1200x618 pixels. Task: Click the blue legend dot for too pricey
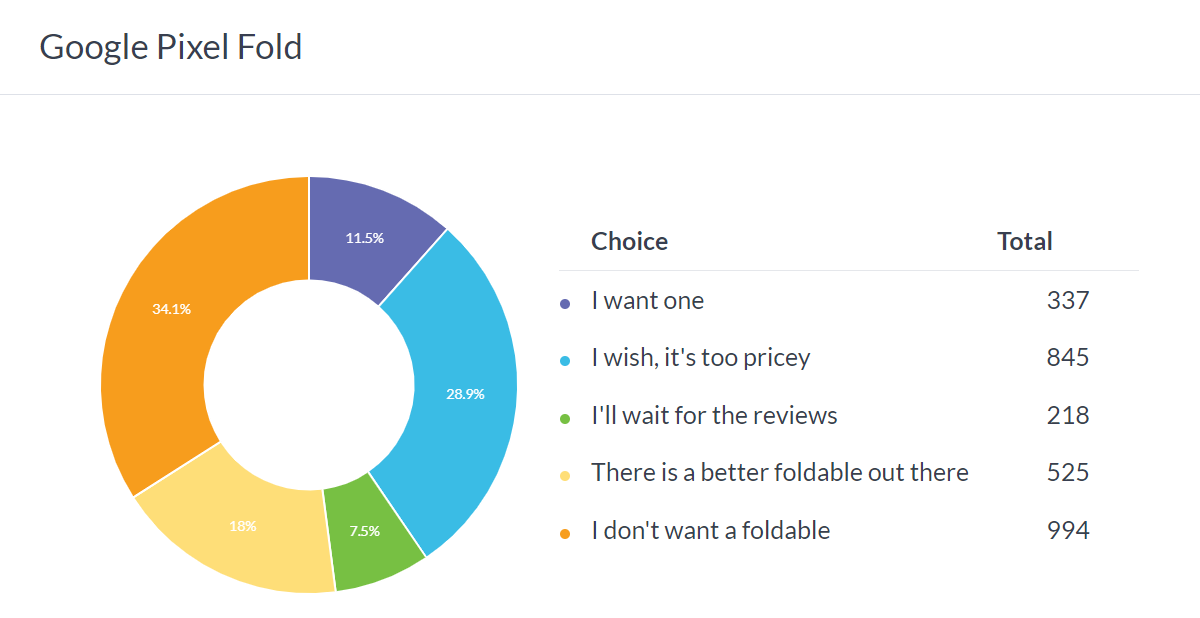pos(565,360)
